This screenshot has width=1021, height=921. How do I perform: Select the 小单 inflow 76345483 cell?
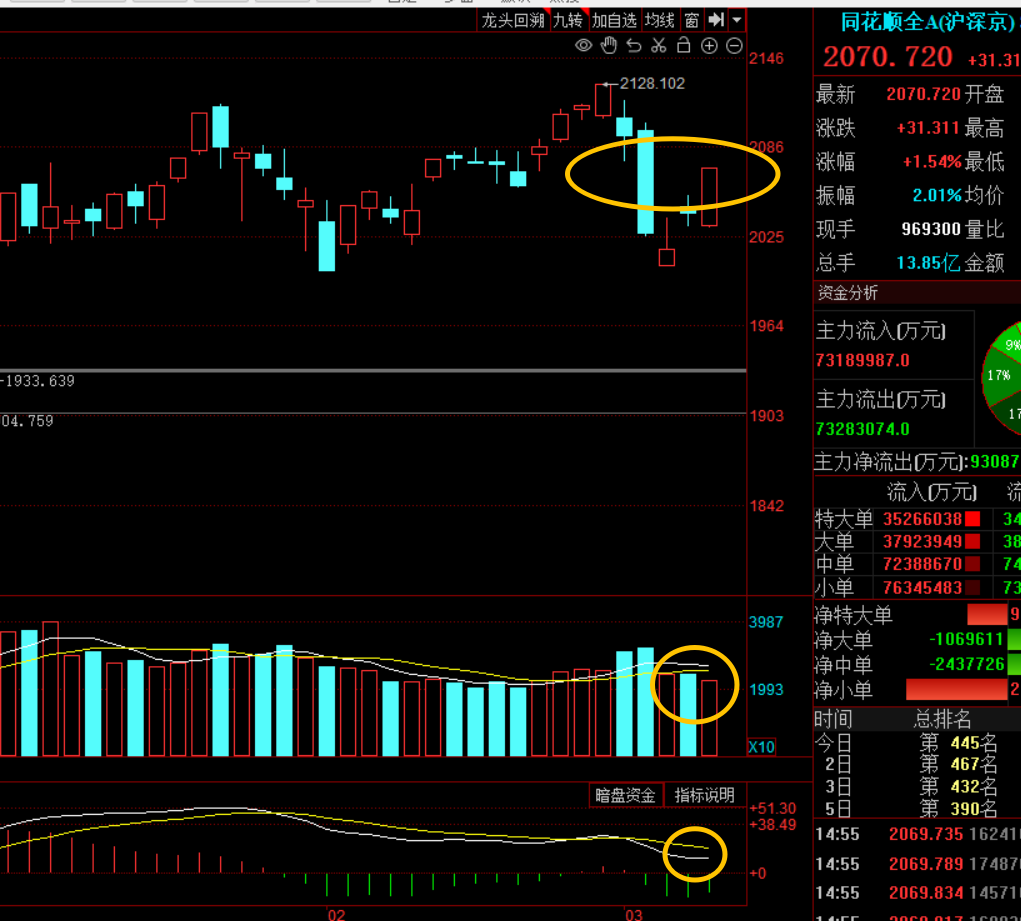pyautogui.click(x=922, y=588)
